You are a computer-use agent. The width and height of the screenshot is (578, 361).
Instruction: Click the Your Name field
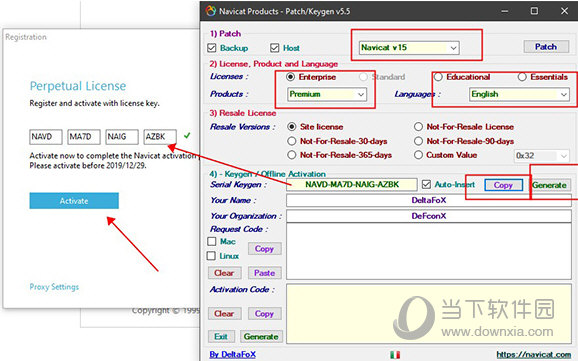429,200
